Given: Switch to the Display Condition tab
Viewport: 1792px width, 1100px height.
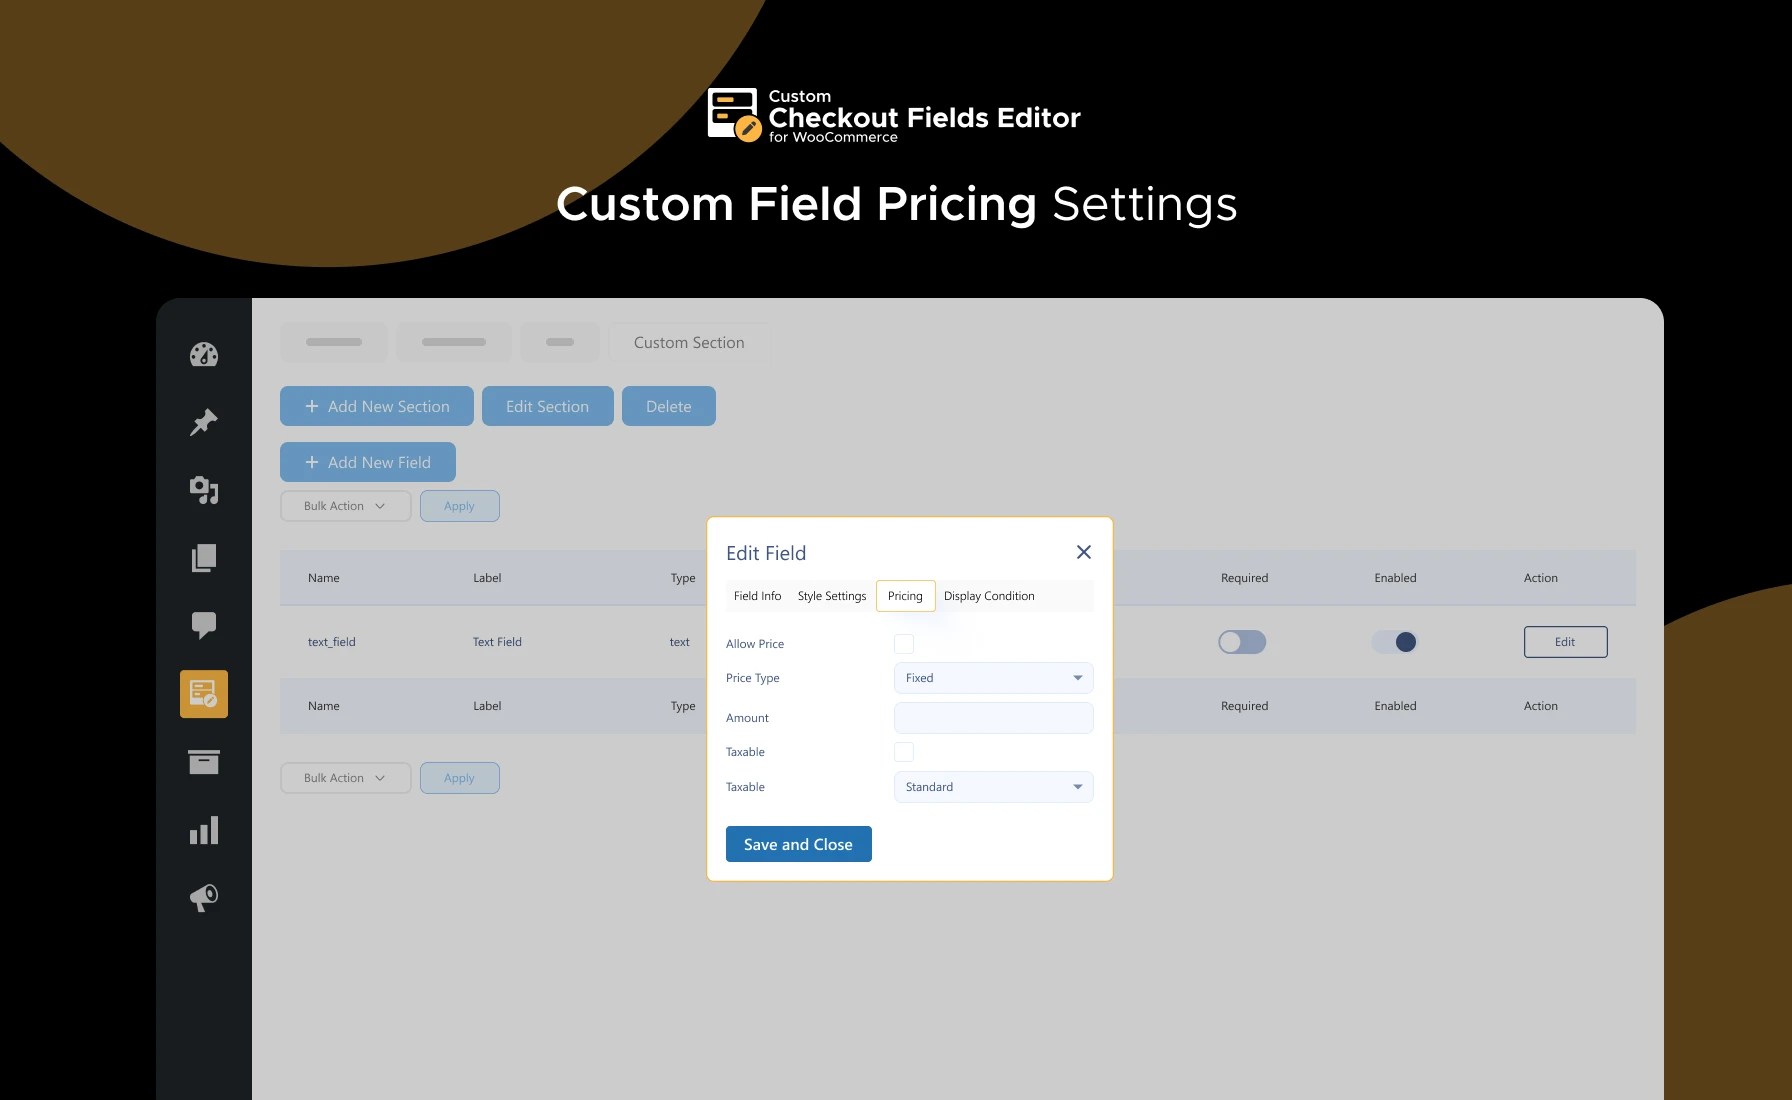Looking at the screenshot, I should pos(988,595).
